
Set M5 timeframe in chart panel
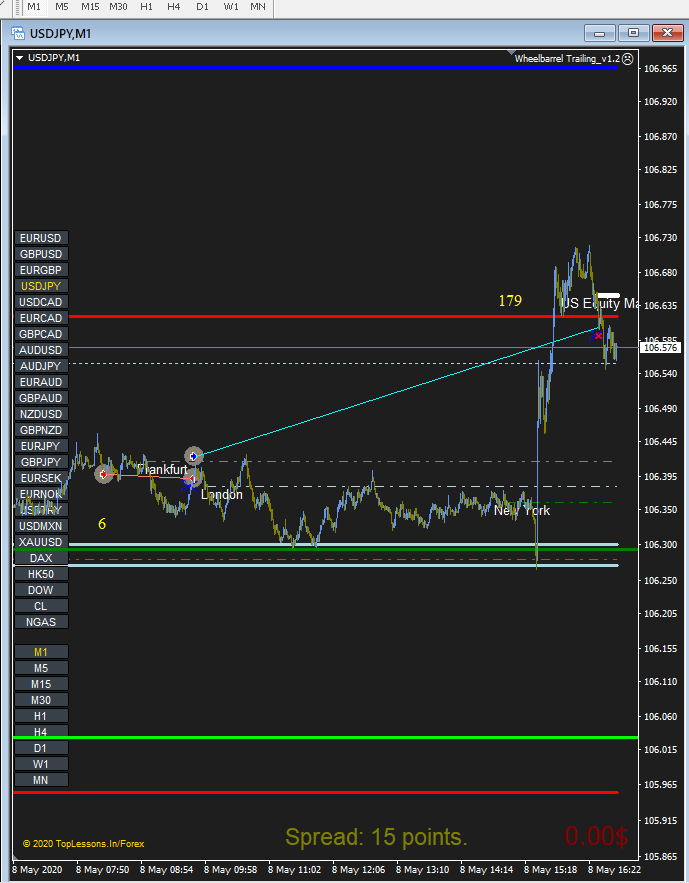tap(41, 668)
